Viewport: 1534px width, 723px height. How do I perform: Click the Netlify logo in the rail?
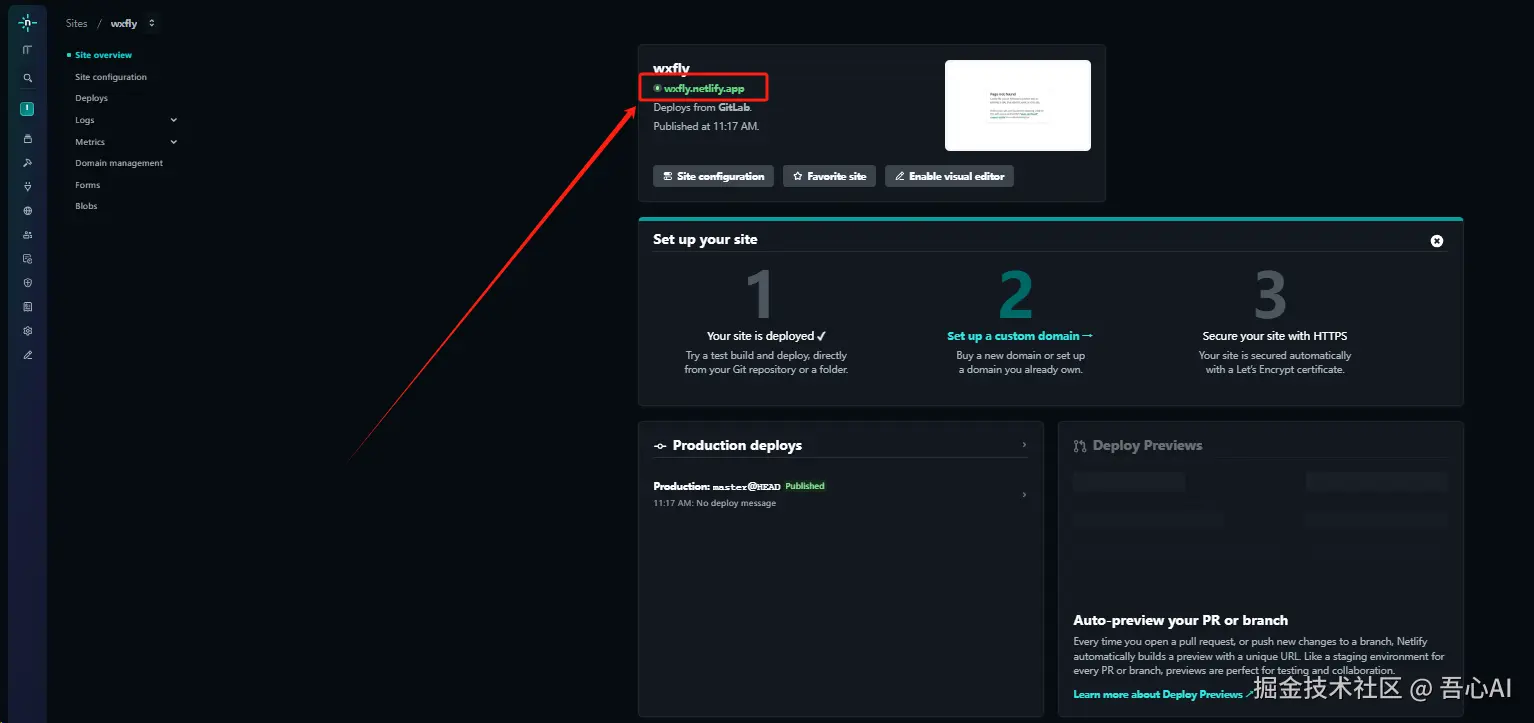[x=28, y=22]
